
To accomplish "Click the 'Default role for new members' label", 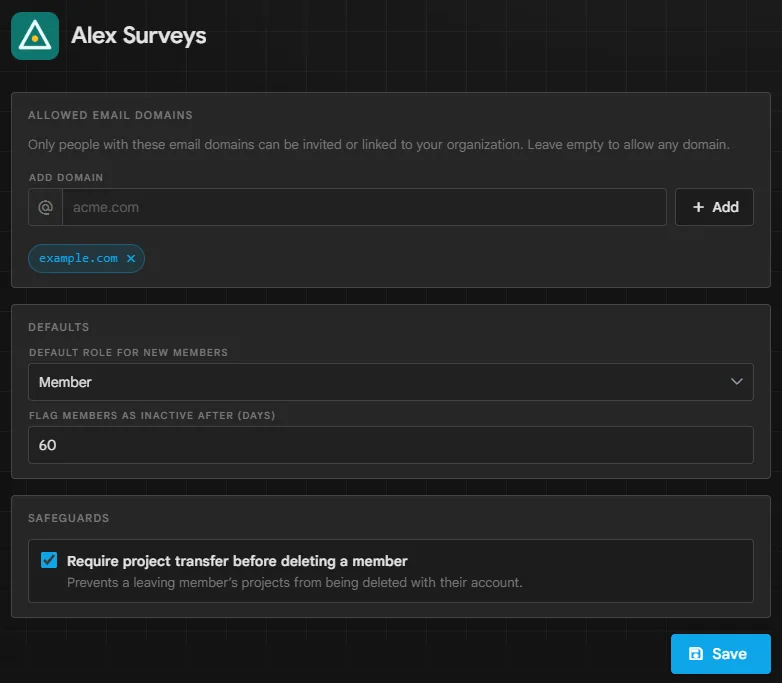I will pos(128,353).
